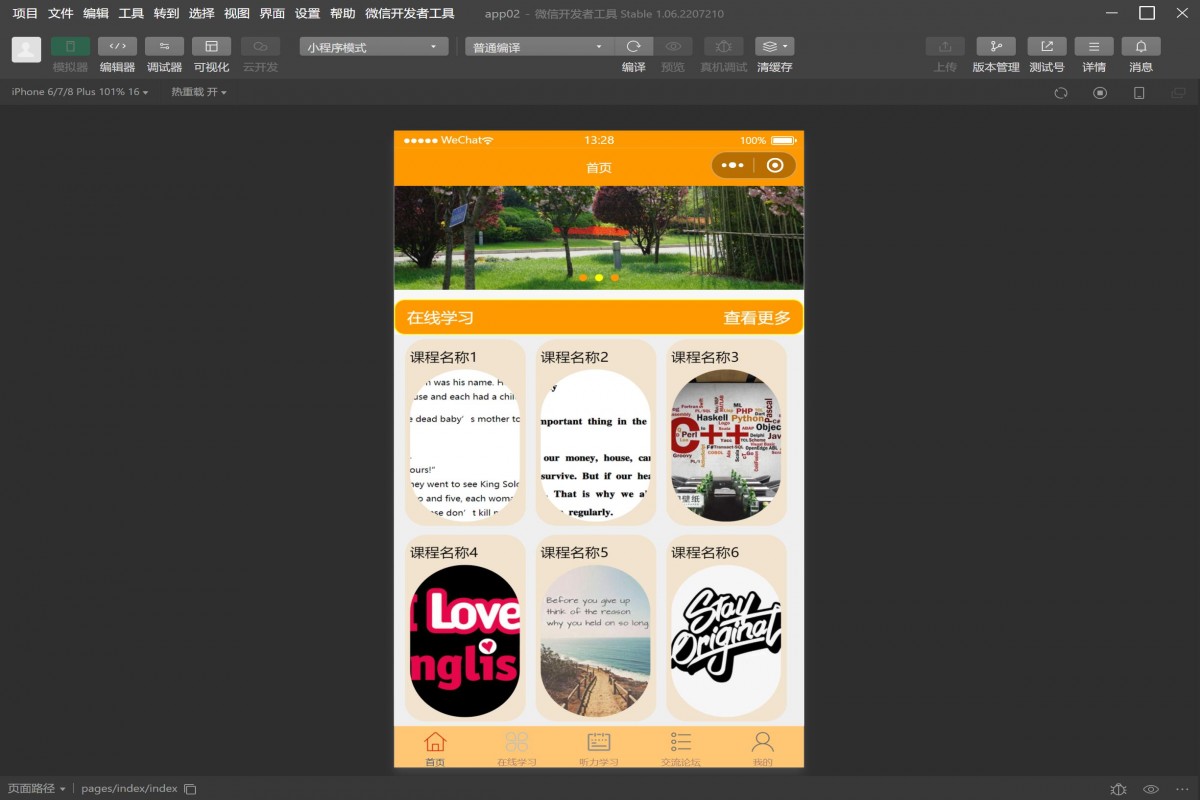Click the simulator stop record icon

click(1100, 93)
